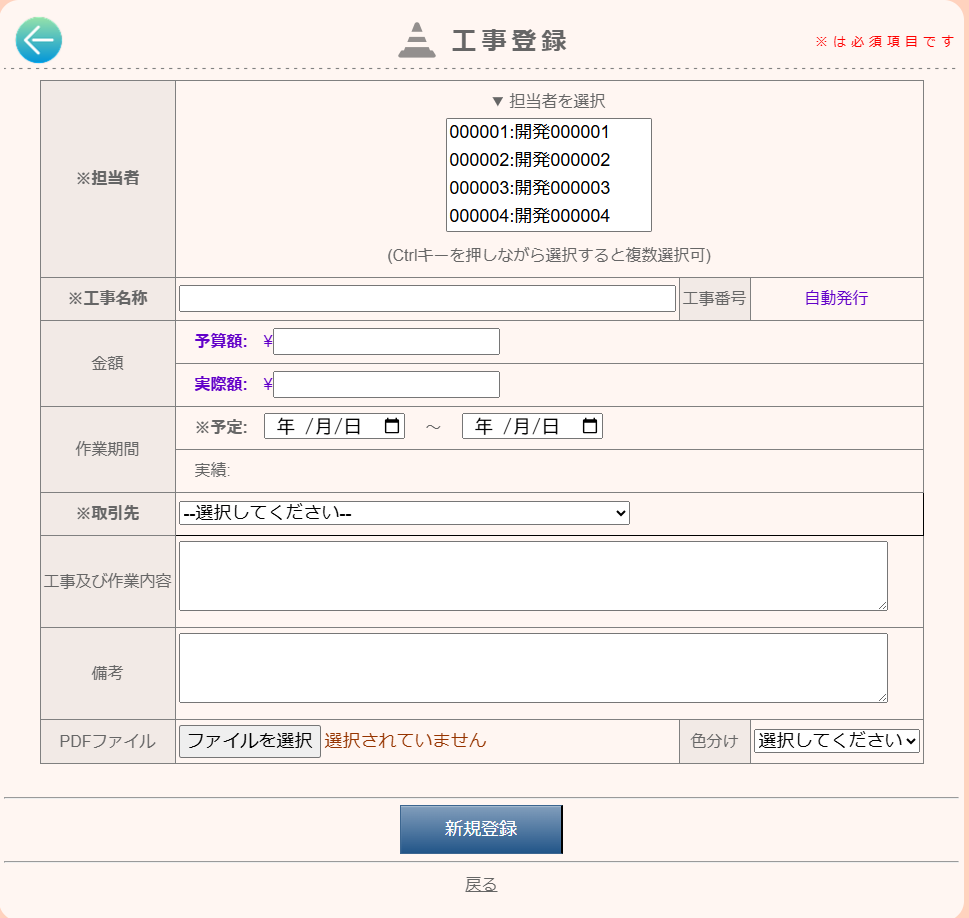Screen dimensions: 969x918
Task: Submit with the 新規登録 button
Action: (481, 829)
